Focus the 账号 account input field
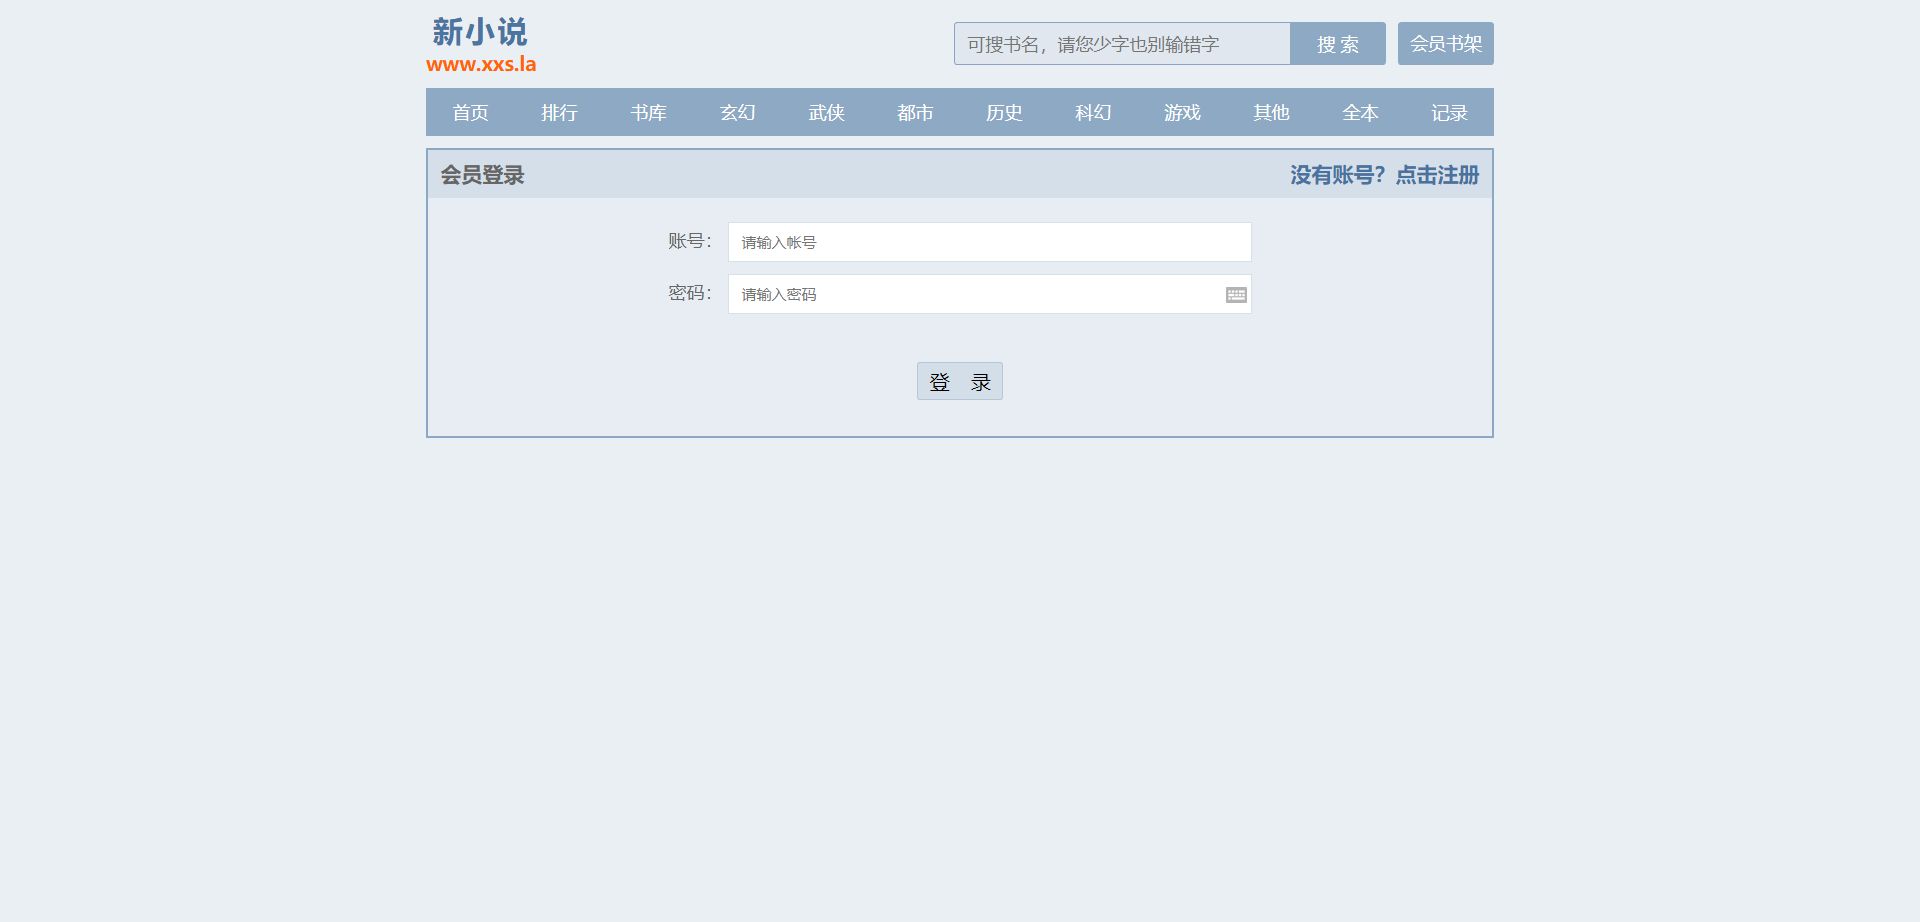The image size is (1920, 922). [x=989, y=242]
